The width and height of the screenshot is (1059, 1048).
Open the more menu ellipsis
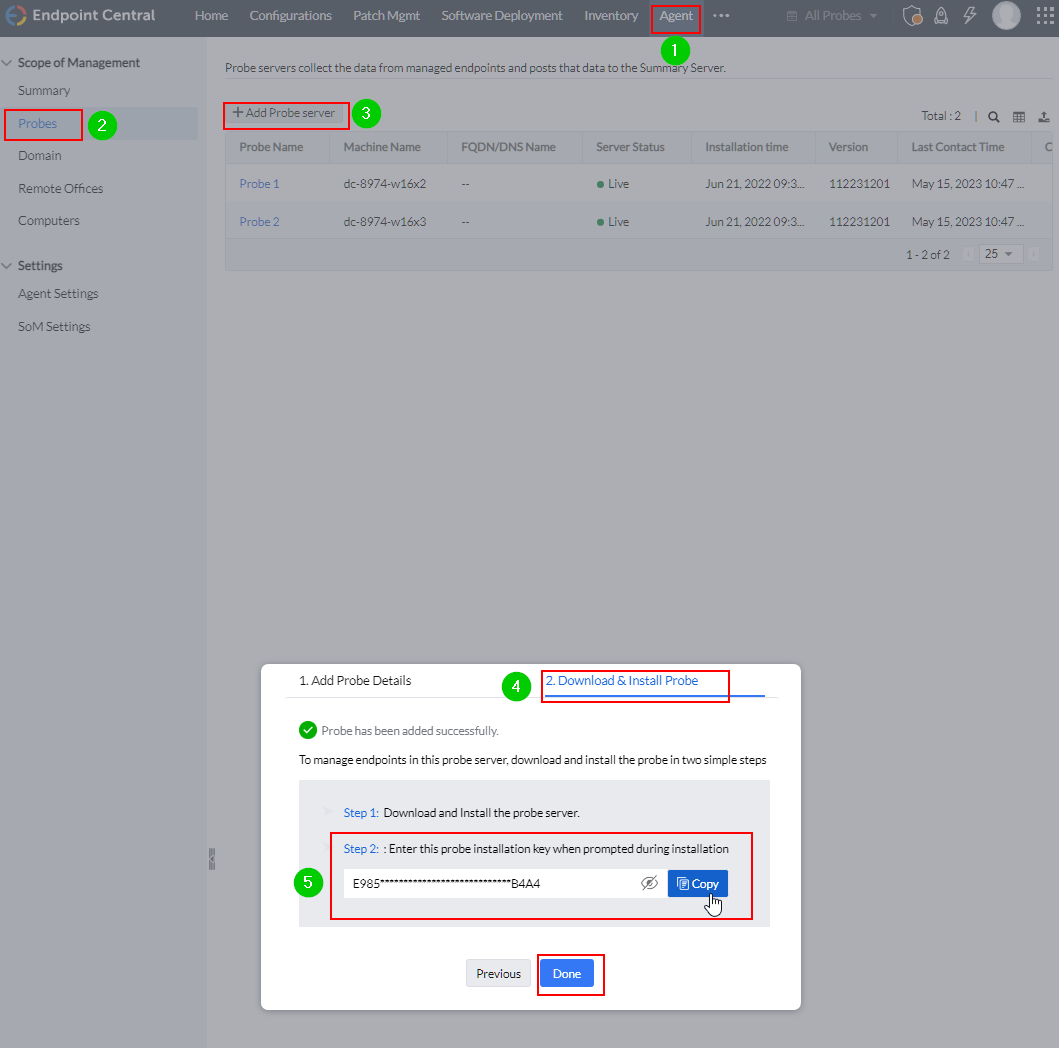click(721, 16)
